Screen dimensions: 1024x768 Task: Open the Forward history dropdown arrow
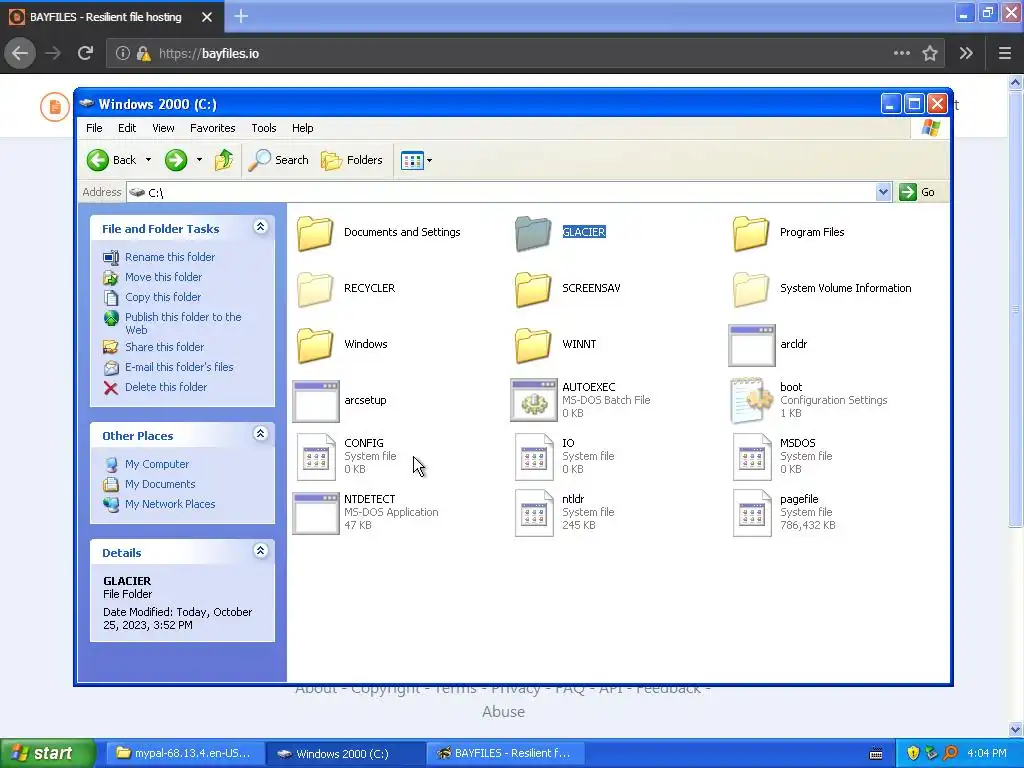(x=199, y=160)
